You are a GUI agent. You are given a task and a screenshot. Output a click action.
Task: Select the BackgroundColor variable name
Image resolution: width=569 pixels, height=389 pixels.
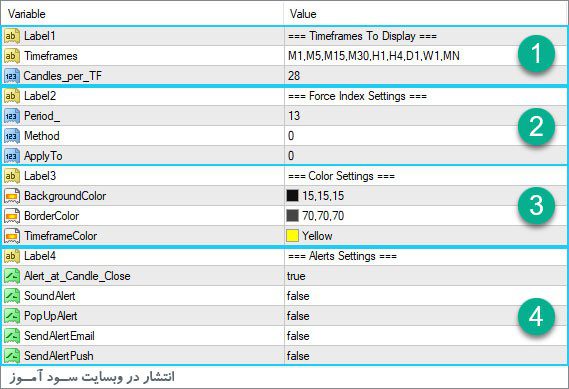click(65, 196)
